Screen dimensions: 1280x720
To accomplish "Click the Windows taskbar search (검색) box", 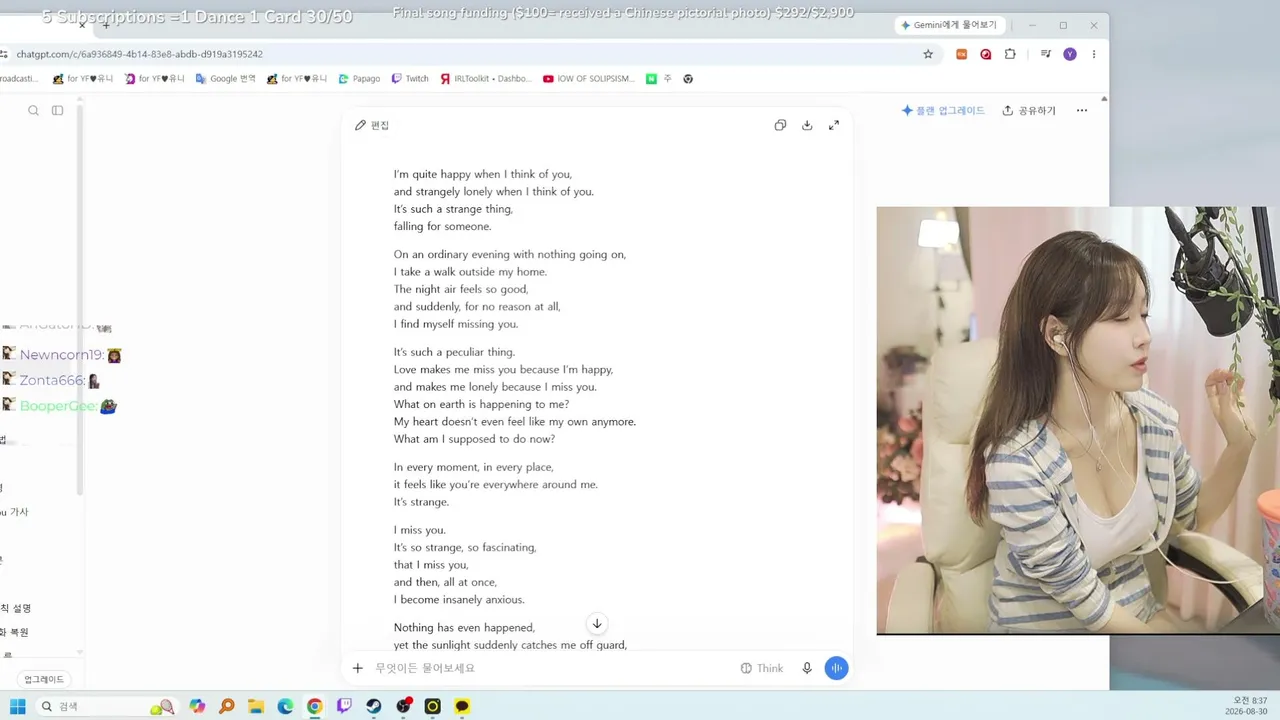I will [x=107, y=706].
